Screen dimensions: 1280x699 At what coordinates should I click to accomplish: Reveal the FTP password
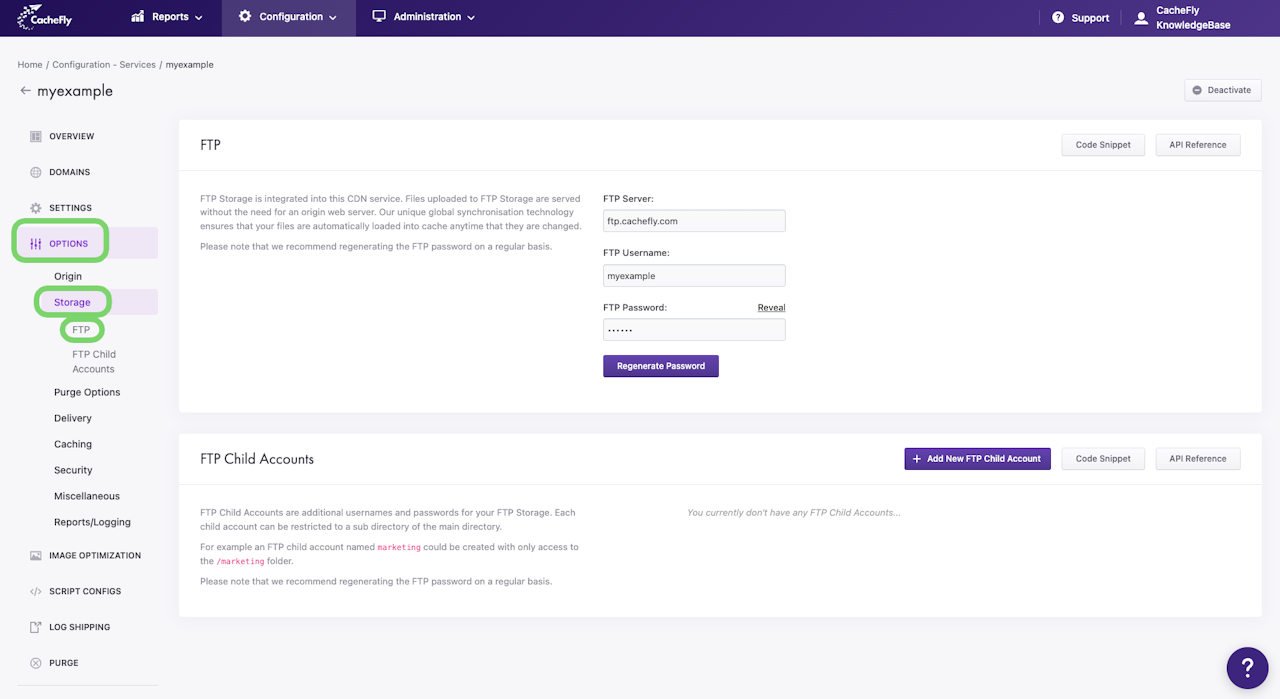pyautogui.click(x=771, y=307)
